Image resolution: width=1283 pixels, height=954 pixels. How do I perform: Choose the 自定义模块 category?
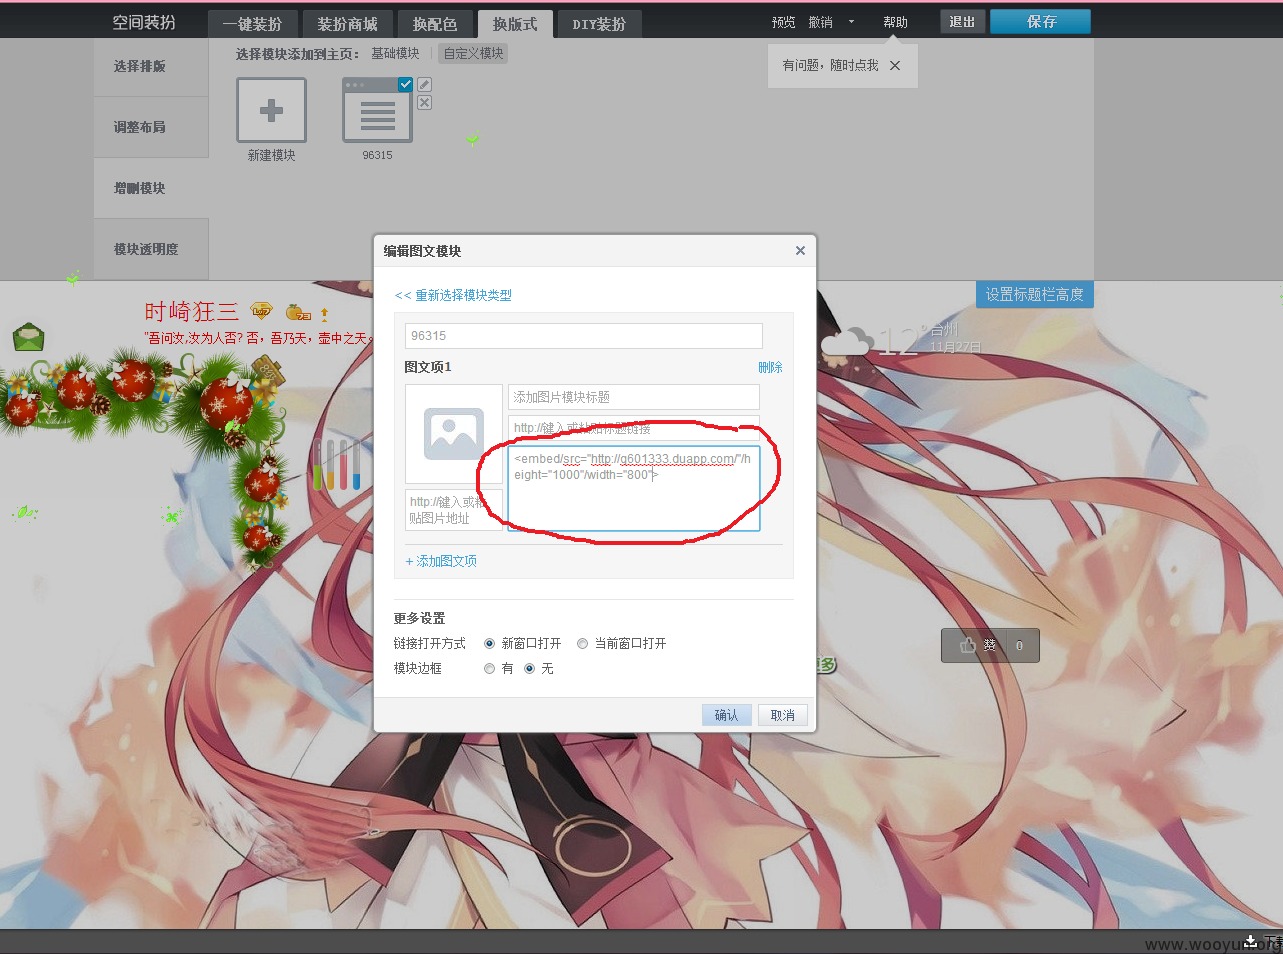pyautogui.click(x=473, y=53)
